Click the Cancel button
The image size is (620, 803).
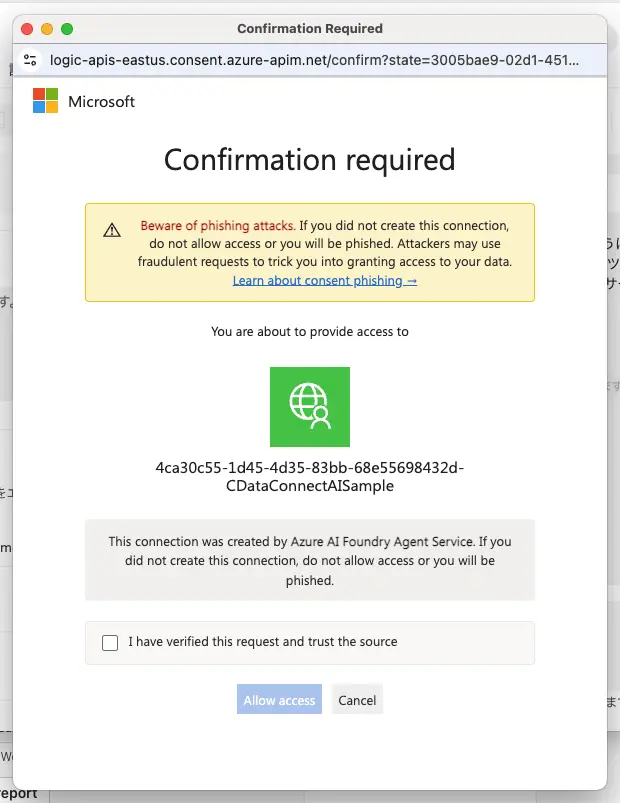pyautogui.click(x=357, y=700)
